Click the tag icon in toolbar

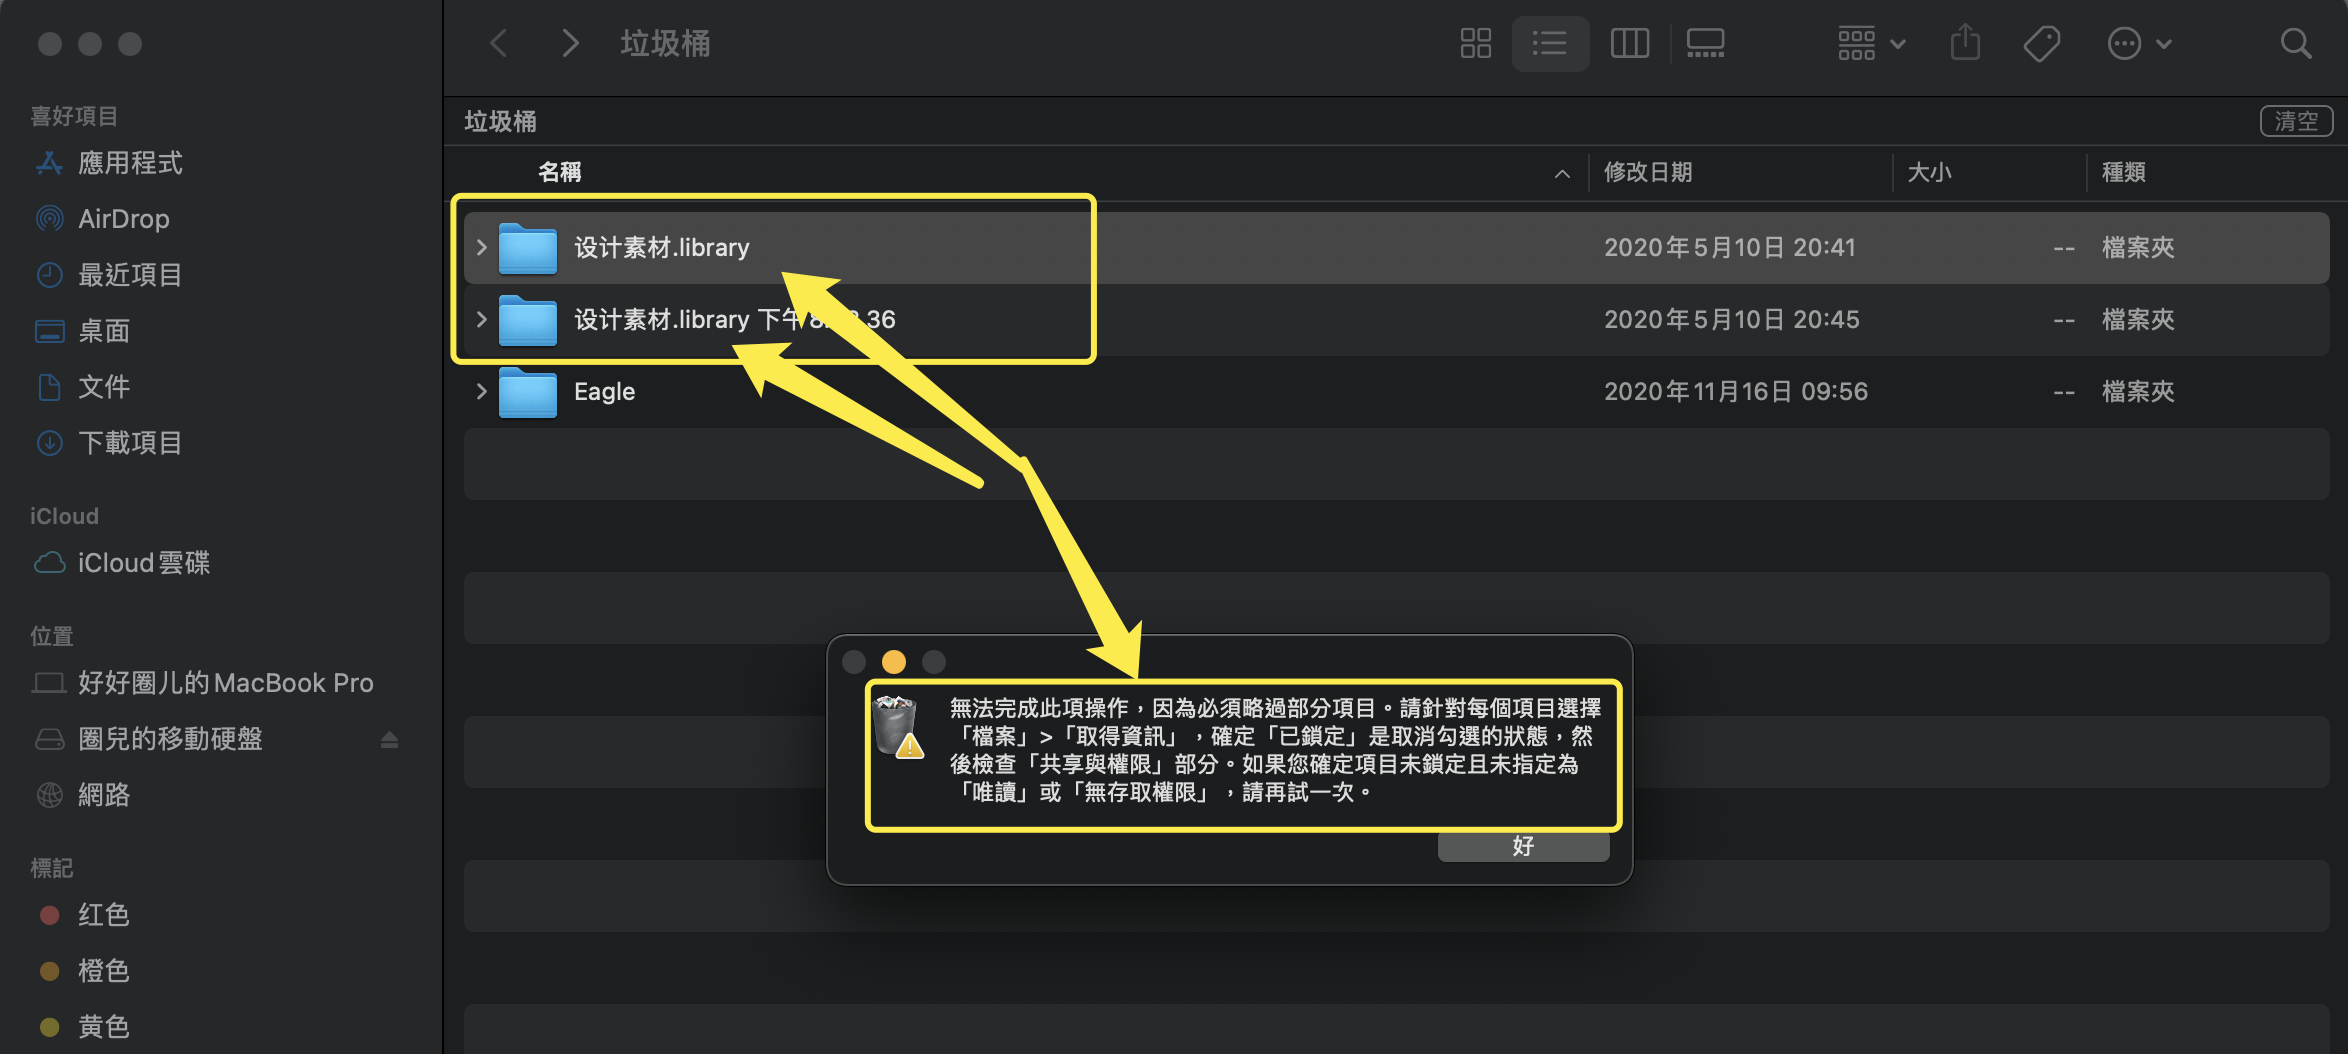(2041, 44)
